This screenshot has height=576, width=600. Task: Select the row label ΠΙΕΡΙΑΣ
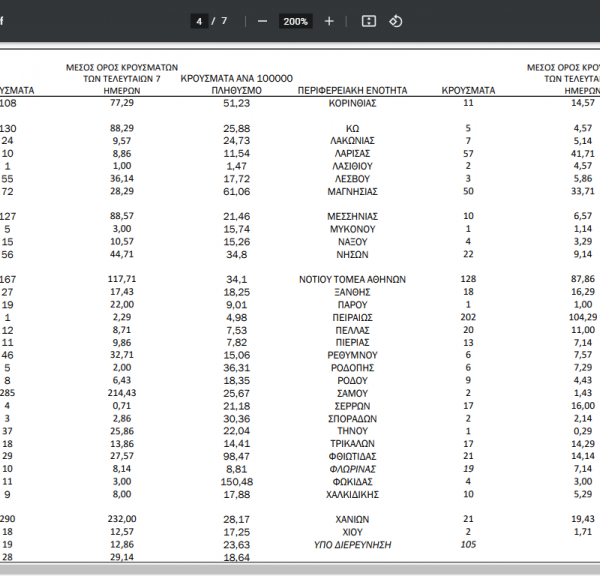(x=352, y=343)
